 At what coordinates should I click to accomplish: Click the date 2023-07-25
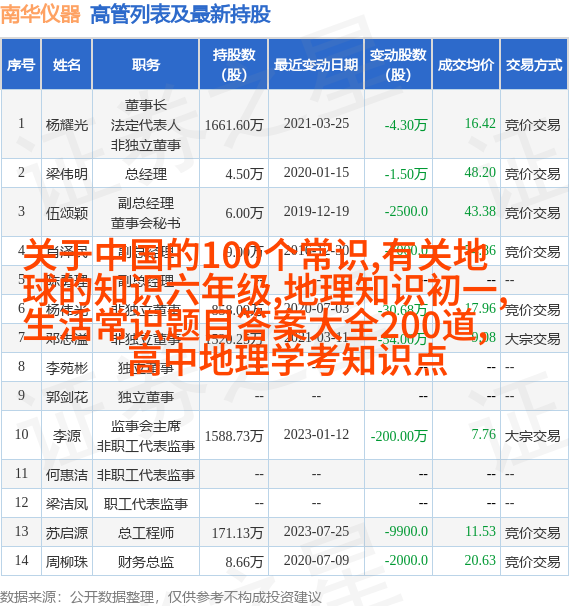(x=316, y=531)
